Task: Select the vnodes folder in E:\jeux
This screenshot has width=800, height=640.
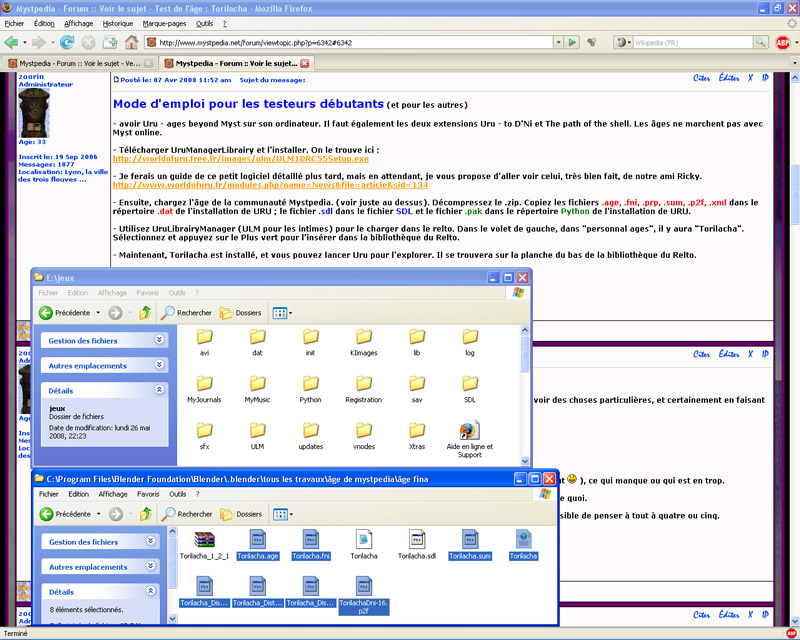Action: pyautogui.click(x=364, y=436)
